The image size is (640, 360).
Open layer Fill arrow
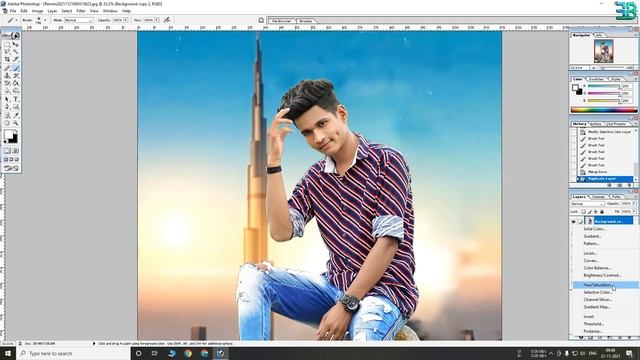coord(634,212)
